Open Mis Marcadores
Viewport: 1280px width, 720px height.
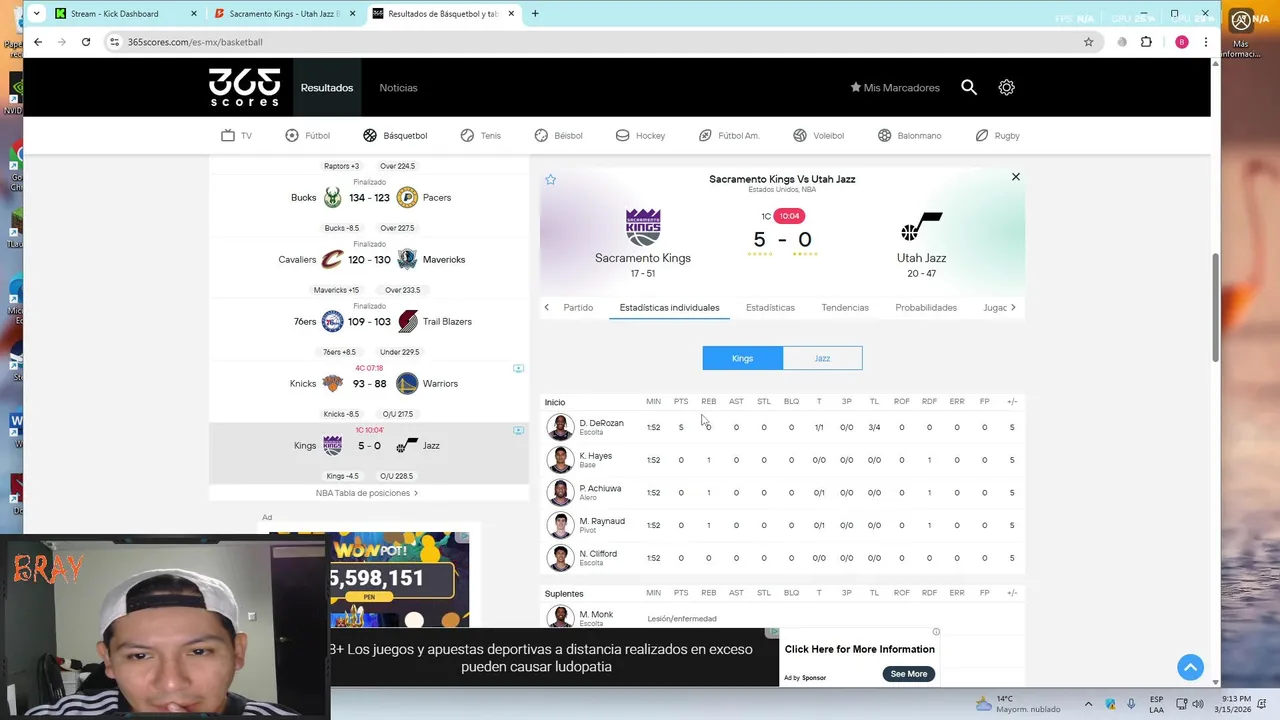pyautogui.click(x=895, y=88)
